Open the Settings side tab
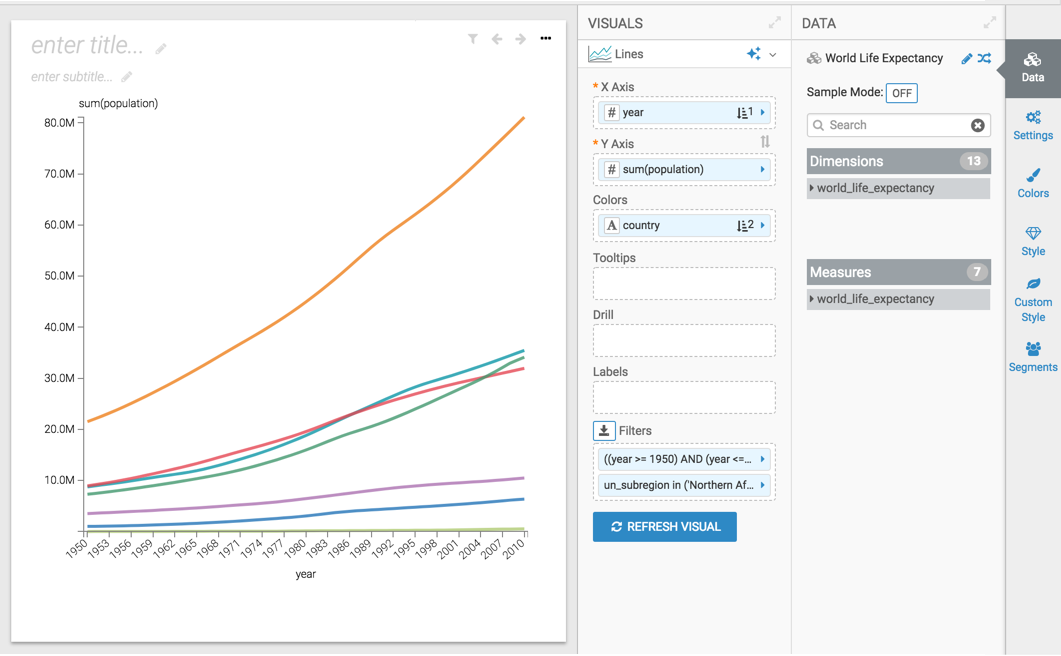 tap(1032, 126)
